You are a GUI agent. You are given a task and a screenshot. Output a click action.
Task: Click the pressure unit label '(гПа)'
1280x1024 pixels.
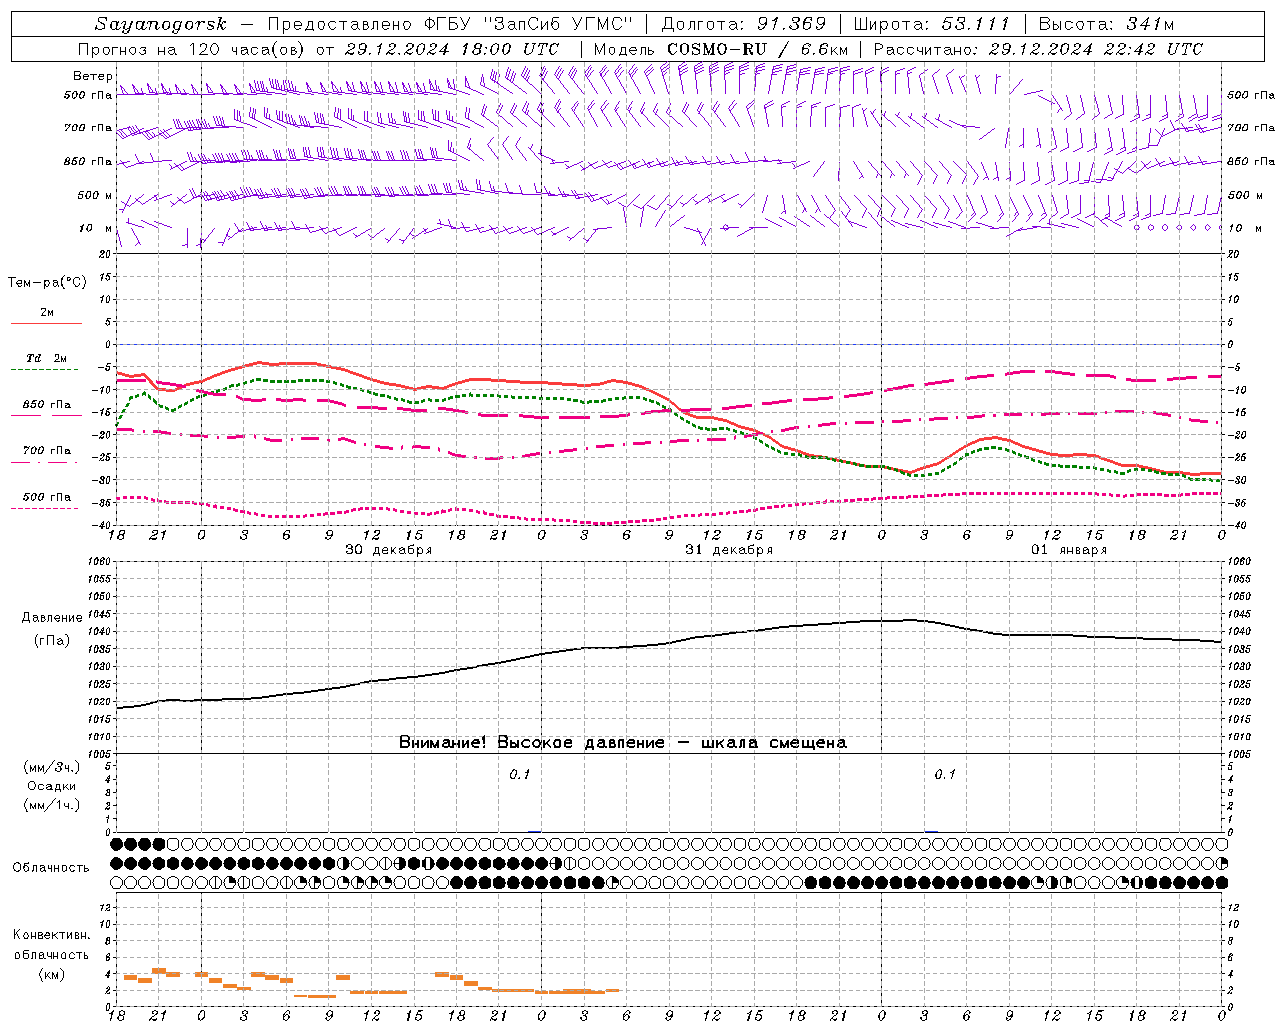(52, 641)
